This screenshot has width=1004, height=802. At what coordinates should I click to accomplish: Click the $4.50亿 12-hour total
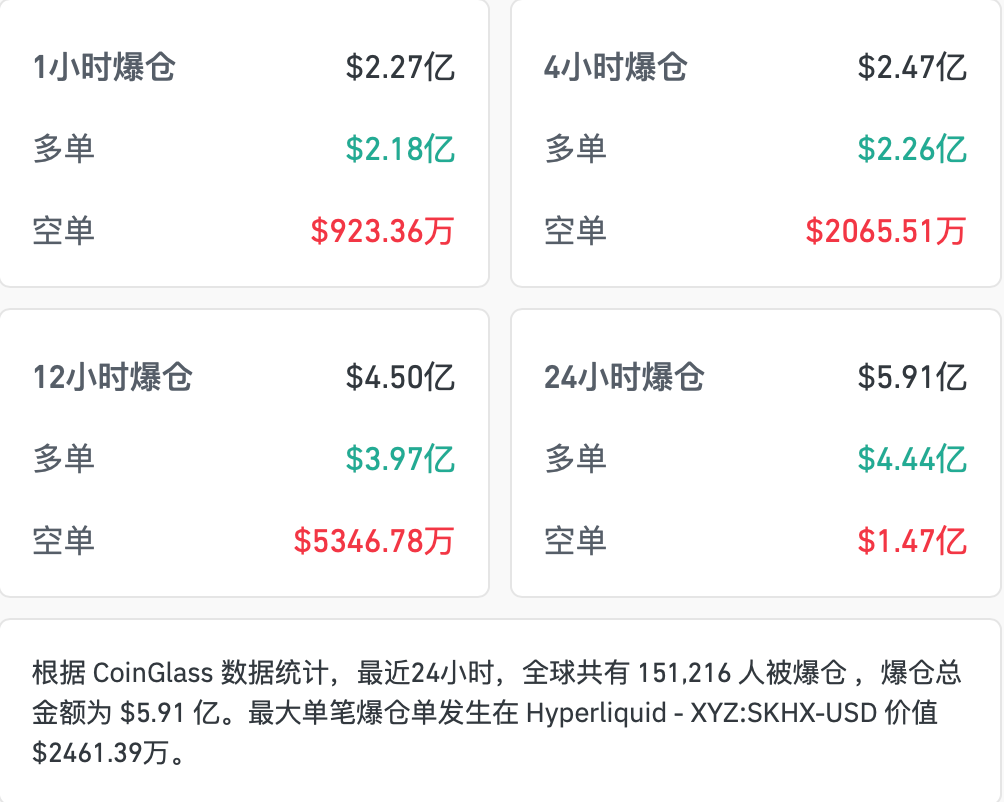click(400, 377)
